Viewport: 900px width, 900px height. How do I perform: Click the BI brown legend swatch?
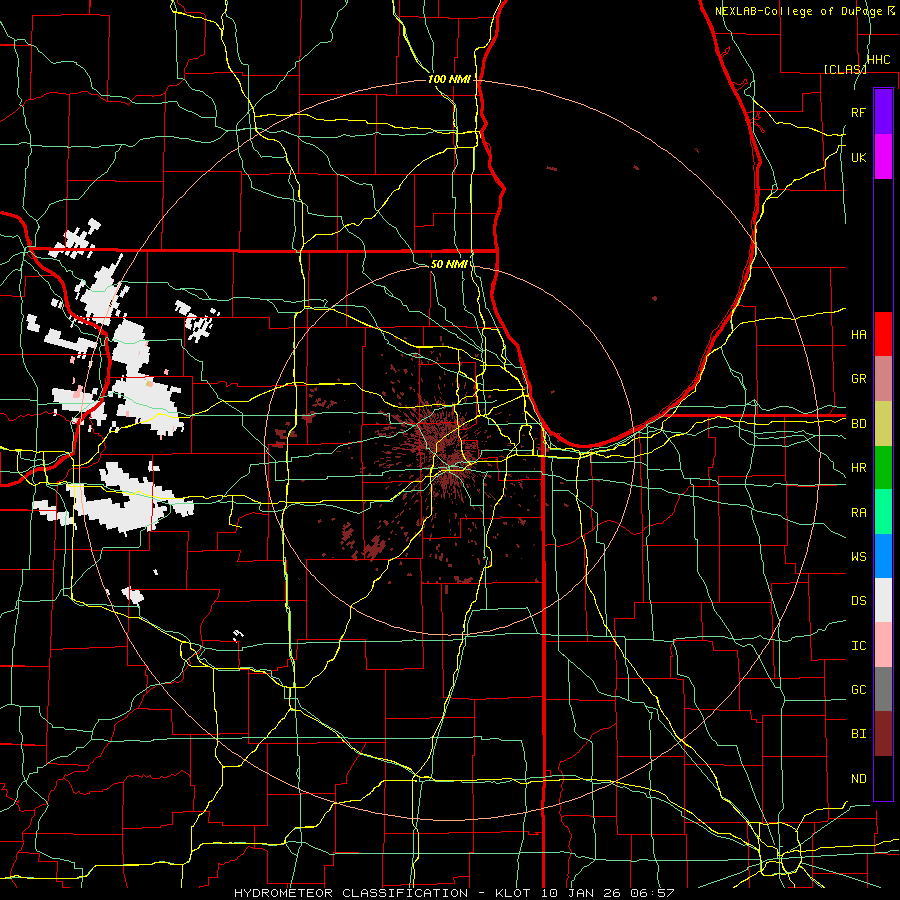point(883,734)
